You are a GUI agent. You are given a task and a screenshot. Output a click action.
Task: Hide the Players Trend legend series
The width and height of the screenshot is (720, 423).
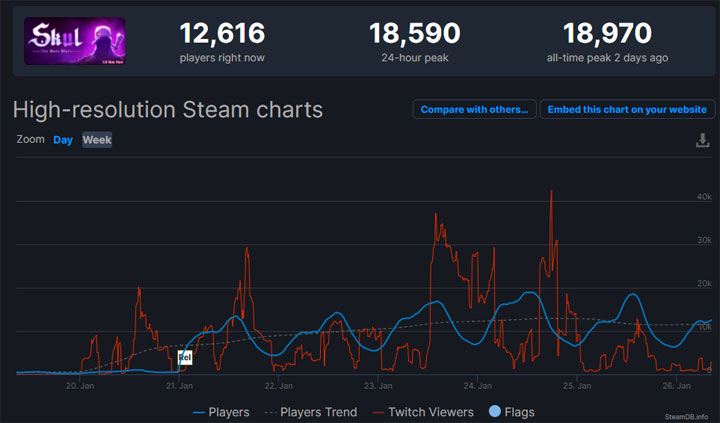pos(310,411)
